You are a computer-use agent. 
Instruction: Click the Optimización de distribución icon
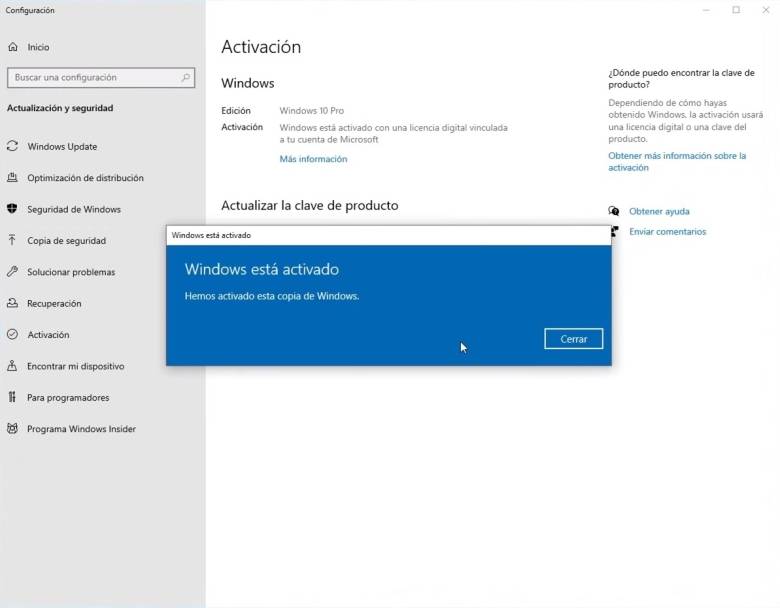[12, 178]
